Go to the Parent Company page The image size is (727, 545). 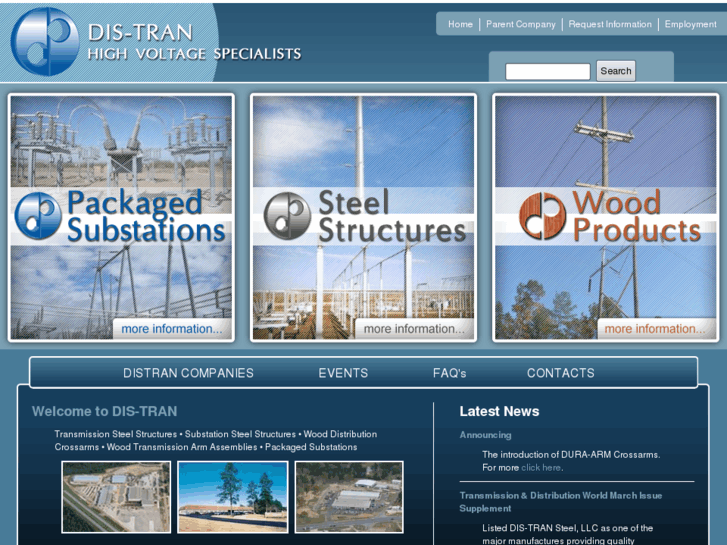click(521, 24)
